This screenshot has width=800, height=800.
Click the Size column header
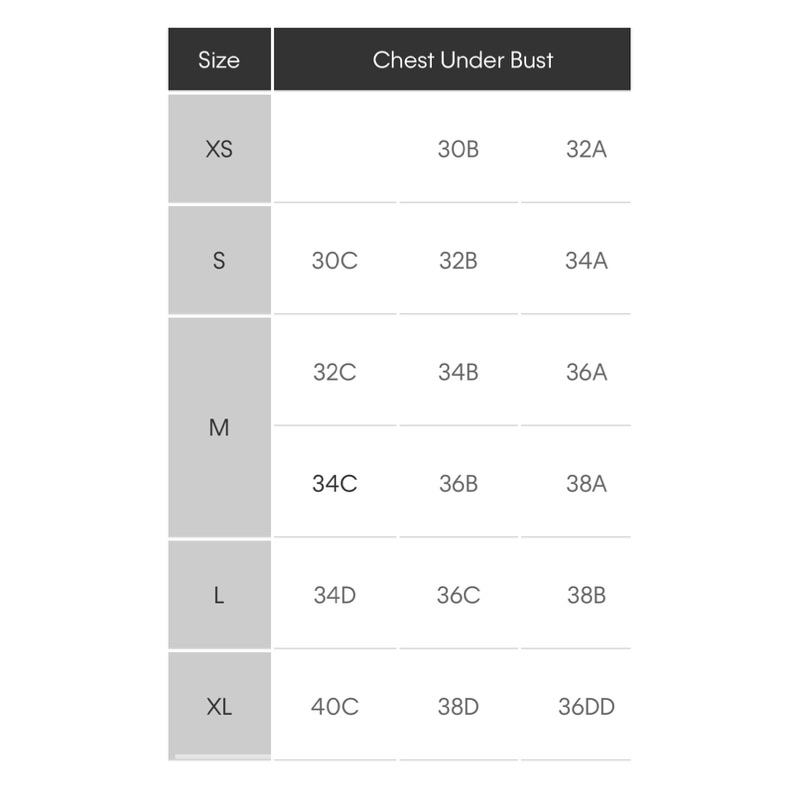[x=219, y=59]
